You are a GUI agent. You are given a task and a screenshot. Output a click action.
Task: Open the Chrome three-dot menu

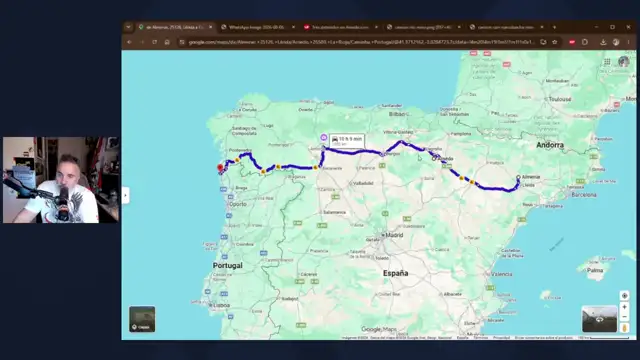click(x=629, y=42)
